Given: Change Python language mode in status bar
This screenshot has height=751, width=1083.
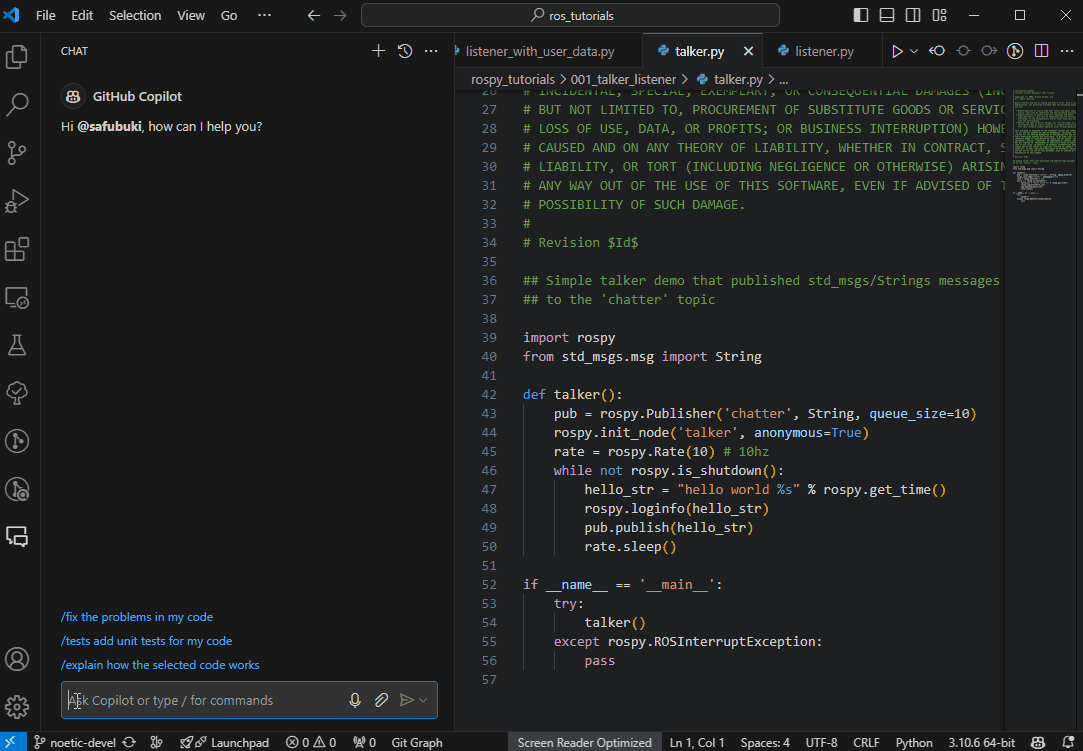Looking at the screenshot, I should coord(914,742).
